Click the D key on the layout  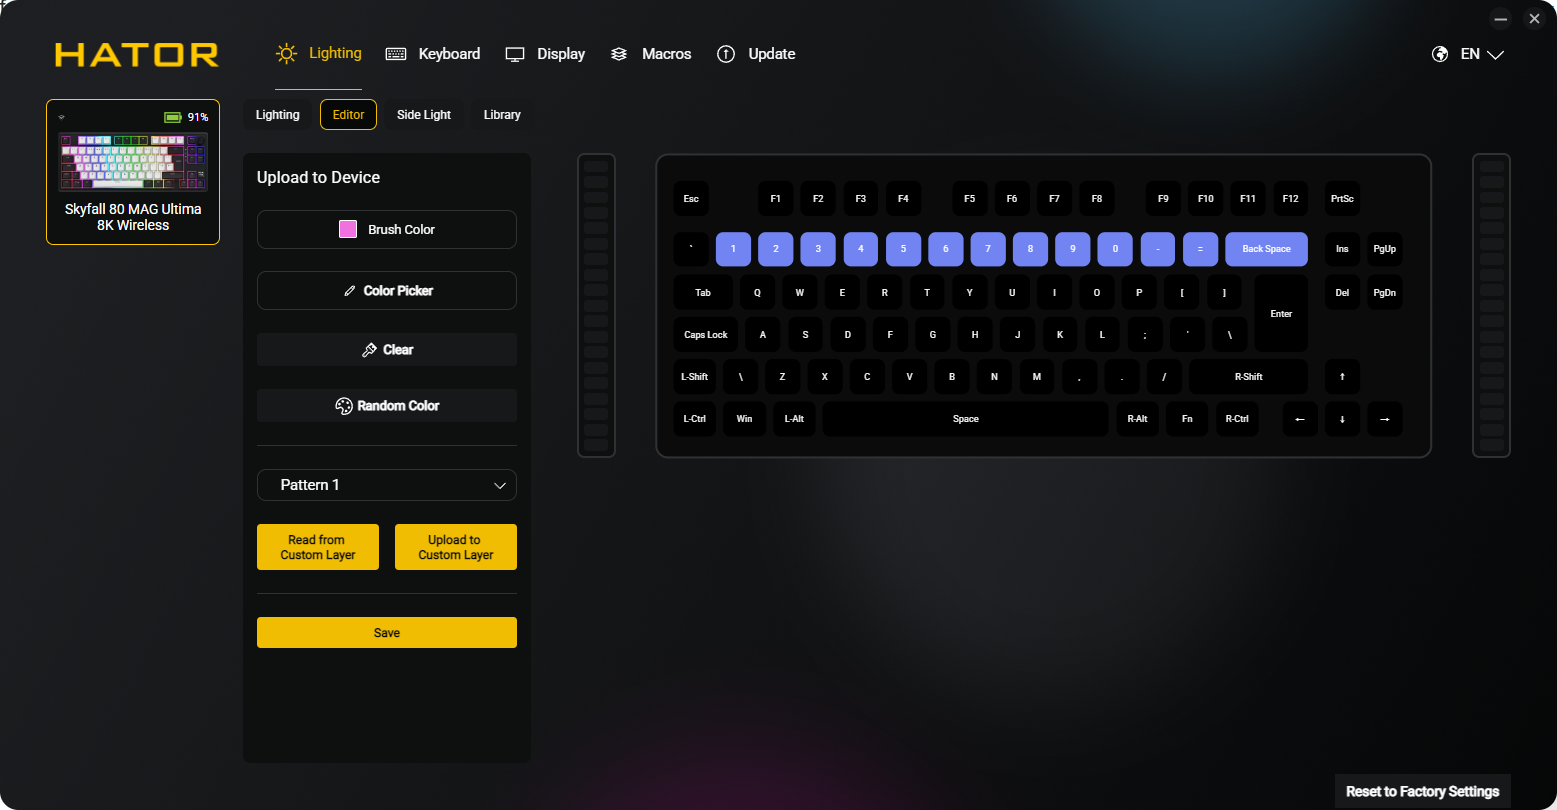click(x=848, y=335)
